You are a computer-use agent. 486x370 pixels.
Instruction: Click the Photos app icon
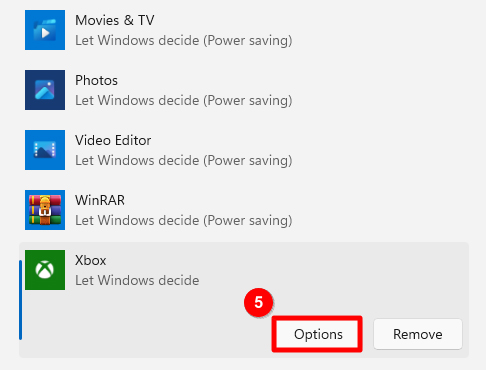click(x=45, y=90)
